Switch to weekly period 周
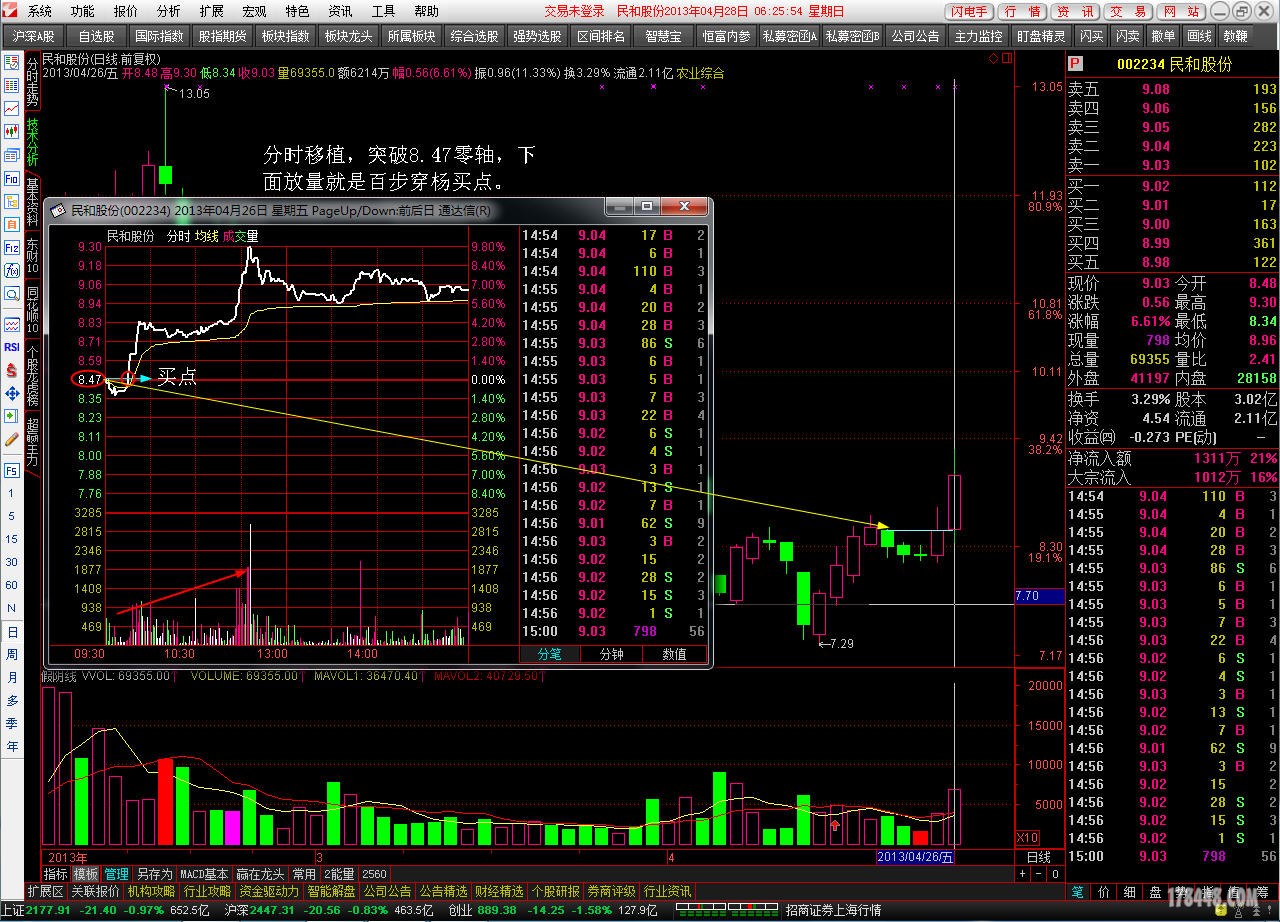1280x922 pixels. pos(12,655)
